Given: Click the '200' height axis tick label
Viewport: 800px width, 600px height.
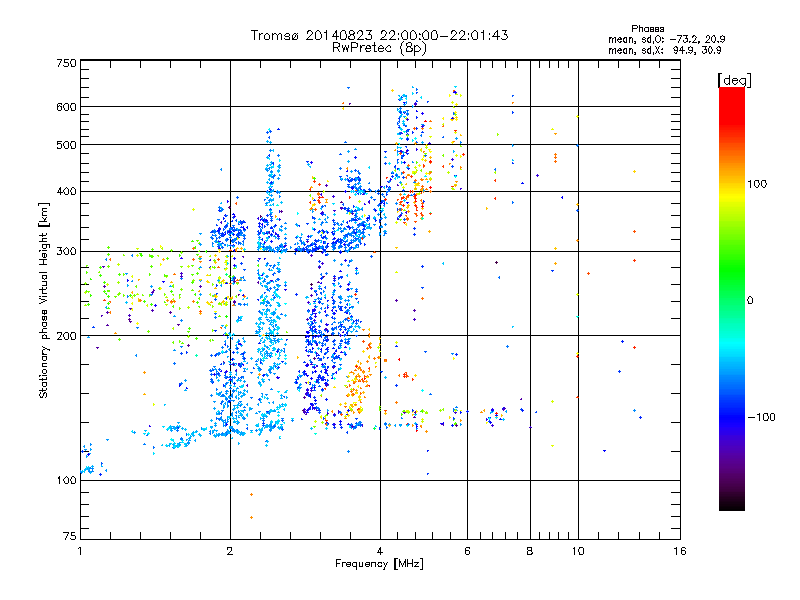Looking at the screenshot, I should (x=67, y=336).
